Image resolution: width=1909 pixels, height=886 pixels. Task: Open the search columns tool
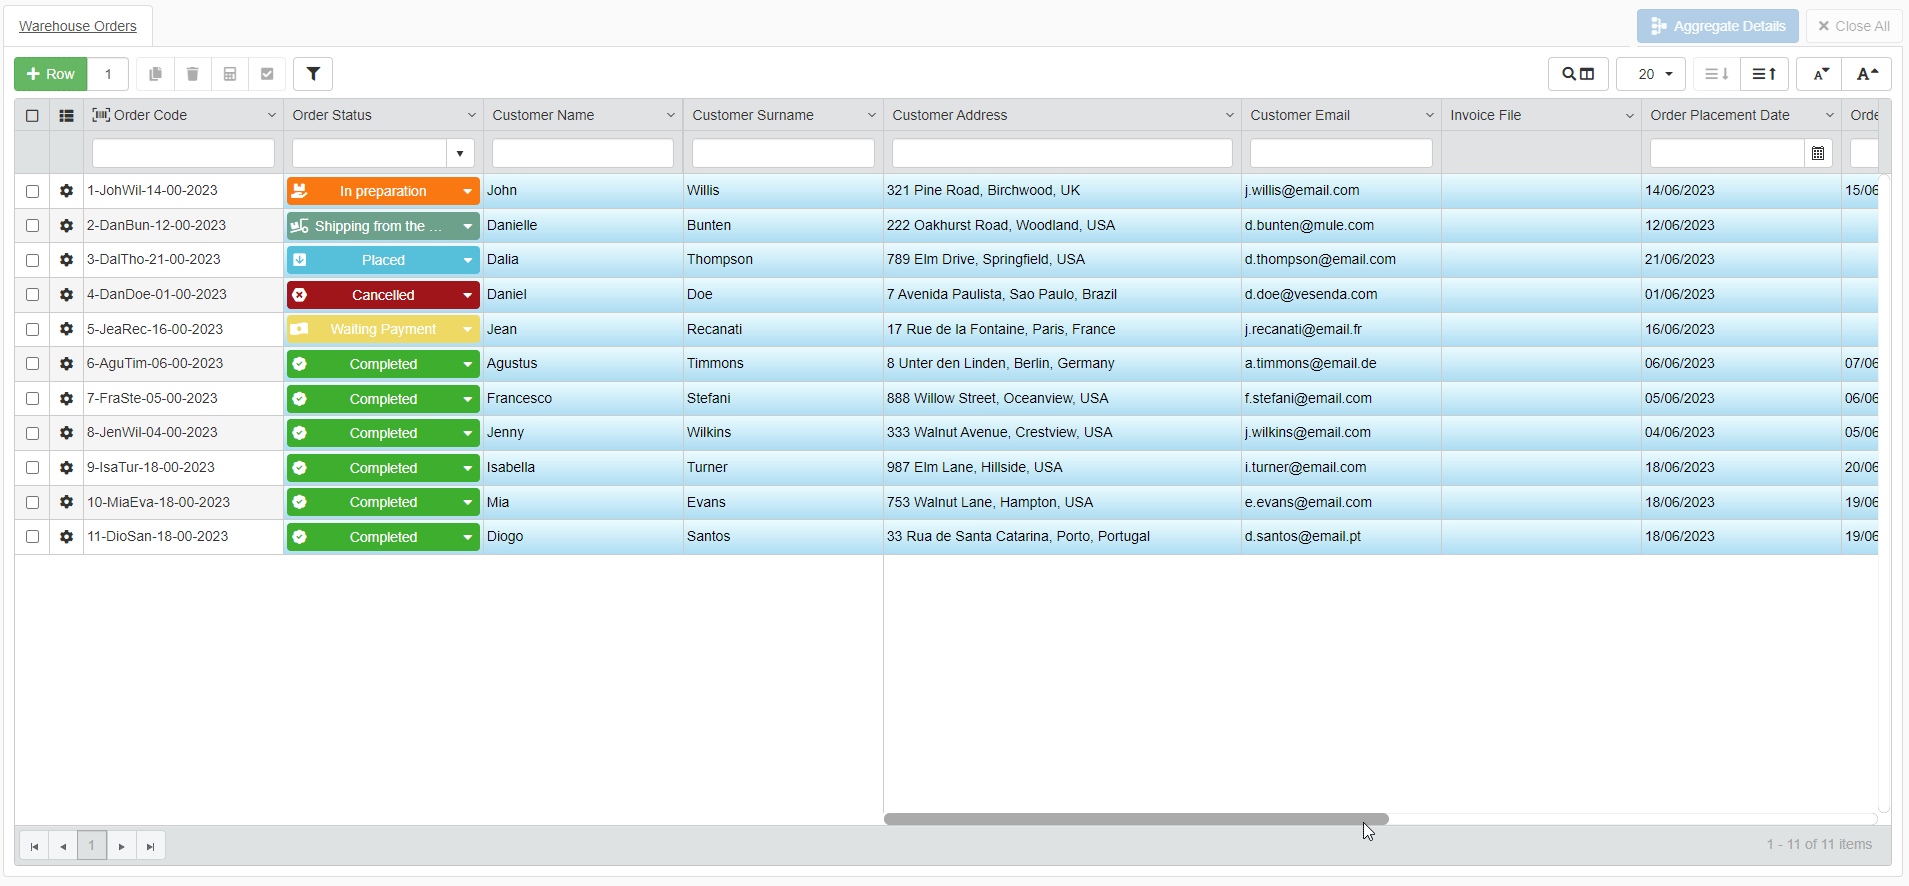click(x=1578, y=74)
